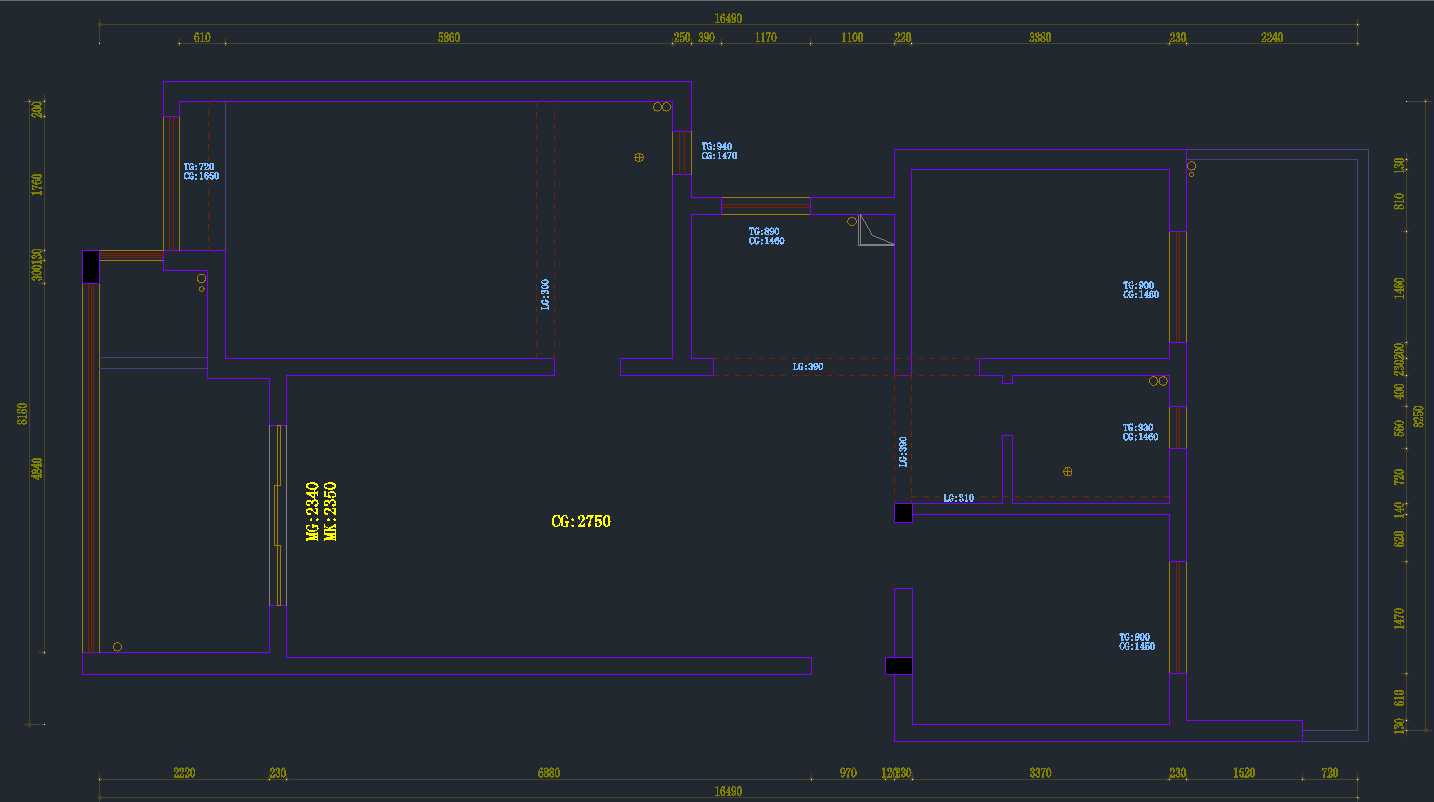Select the LG:300 beam label
This screenshot has height=802, width=1434.
(545, 294)
